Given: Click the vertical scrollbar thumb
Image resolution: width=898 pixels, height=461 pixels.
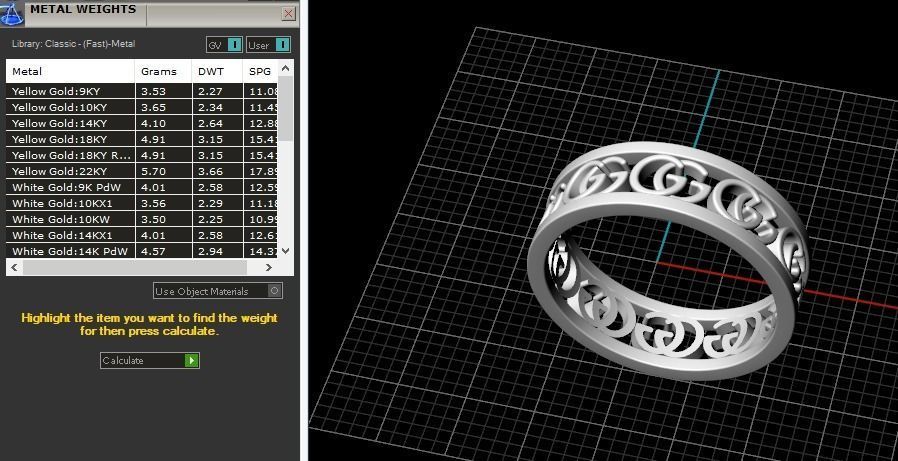Looking at the screenshot, I should click(x=286, y=108).
